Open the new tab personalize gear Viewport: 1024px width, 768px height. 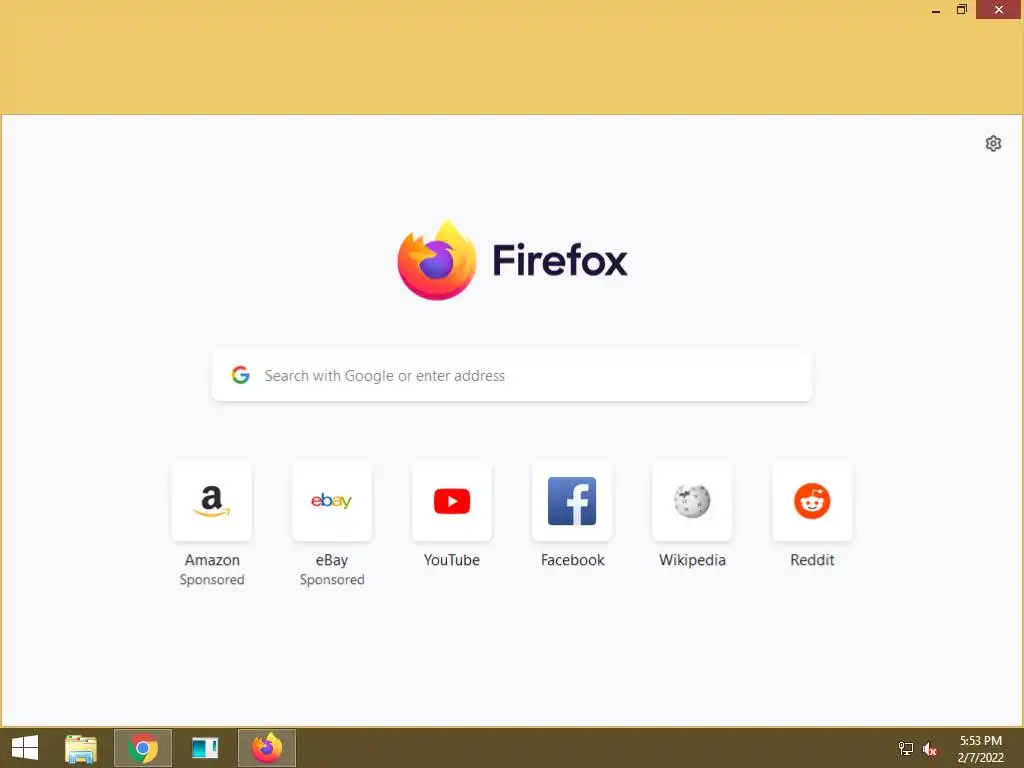point(993,144)
